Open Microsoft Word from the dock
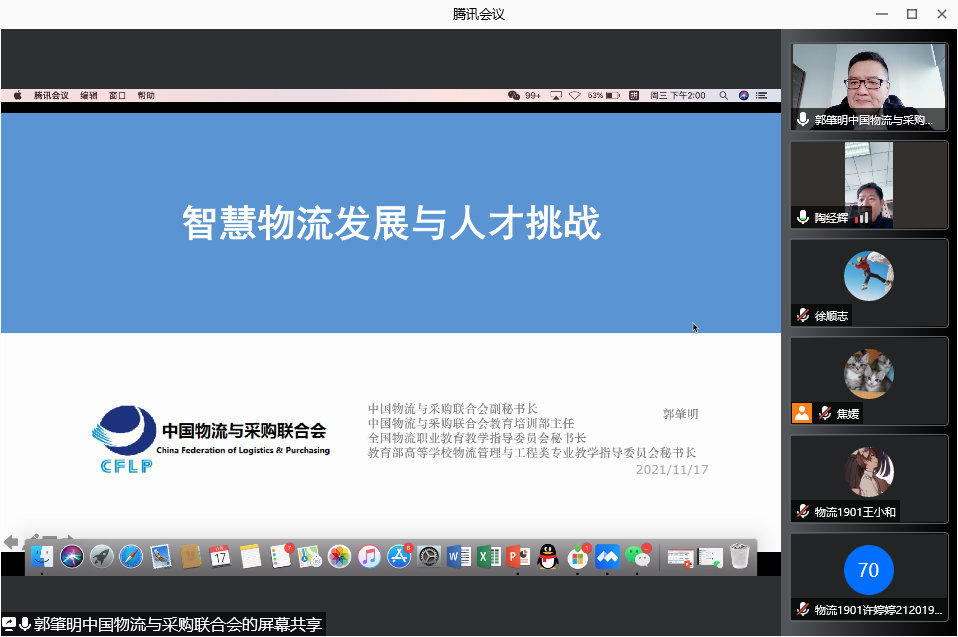The height and width of the screenshot is (637, 958). point(458,557)
